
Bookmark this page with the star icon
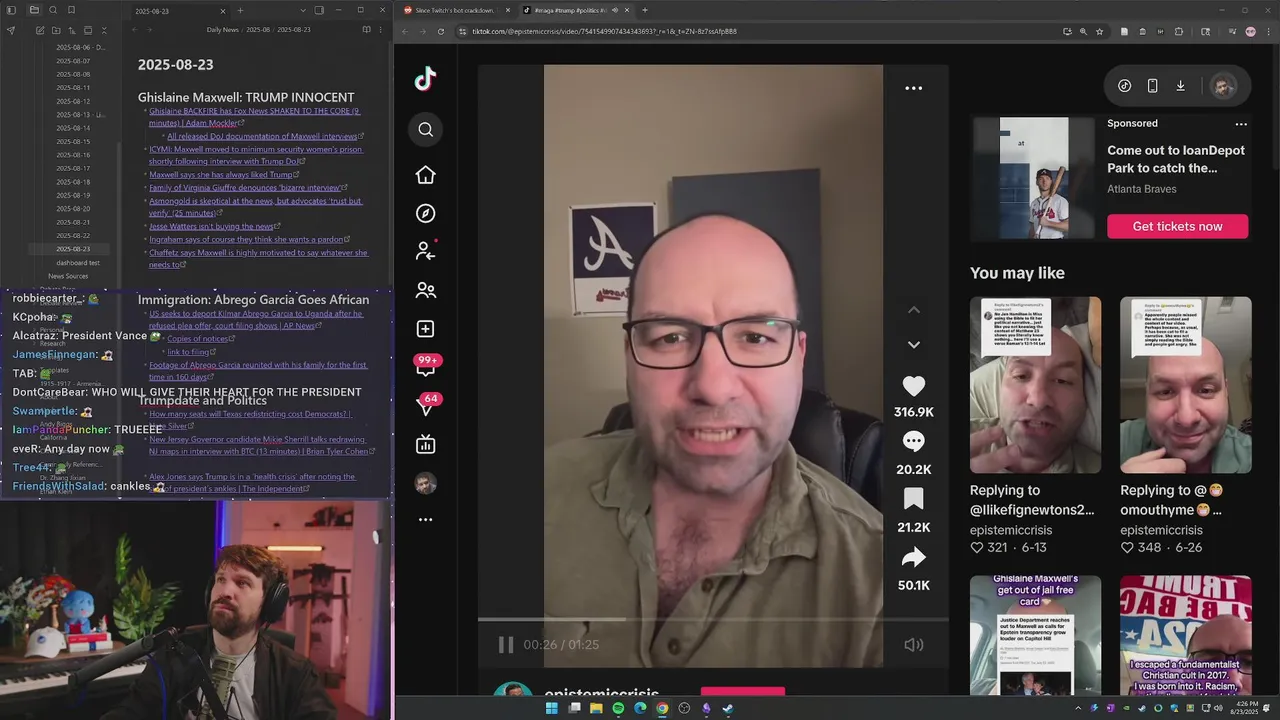tap(1100, 31)
